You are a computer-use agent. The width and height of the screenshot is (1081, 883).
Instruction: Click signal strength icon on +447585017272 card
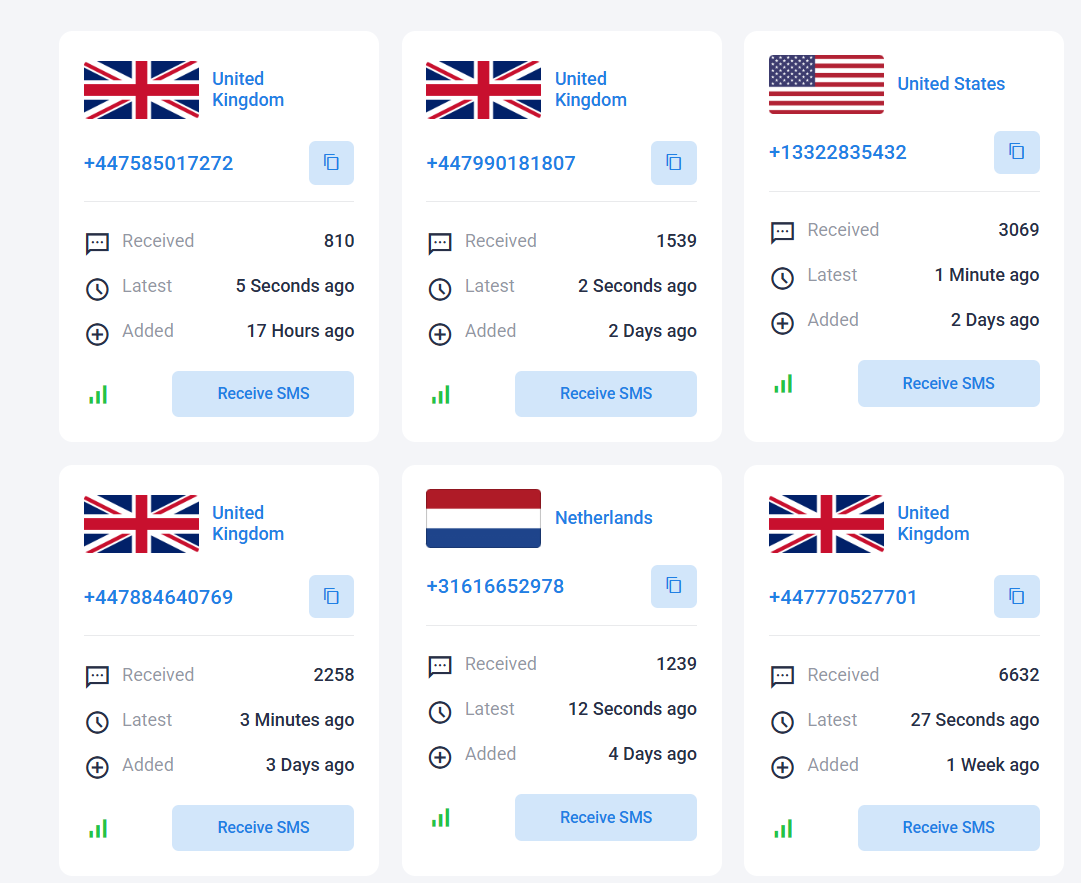98,394
